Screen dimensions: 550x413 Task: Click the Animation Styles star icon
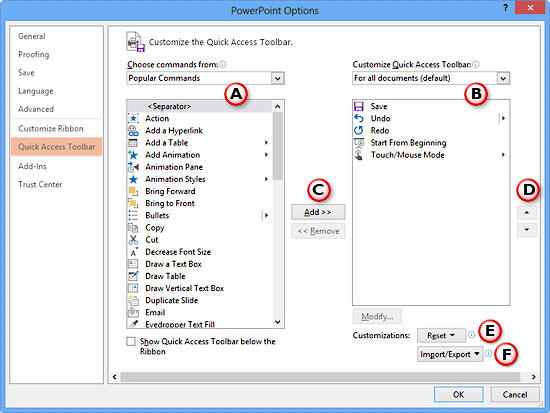pyautogui.click(x=133, y=179)
